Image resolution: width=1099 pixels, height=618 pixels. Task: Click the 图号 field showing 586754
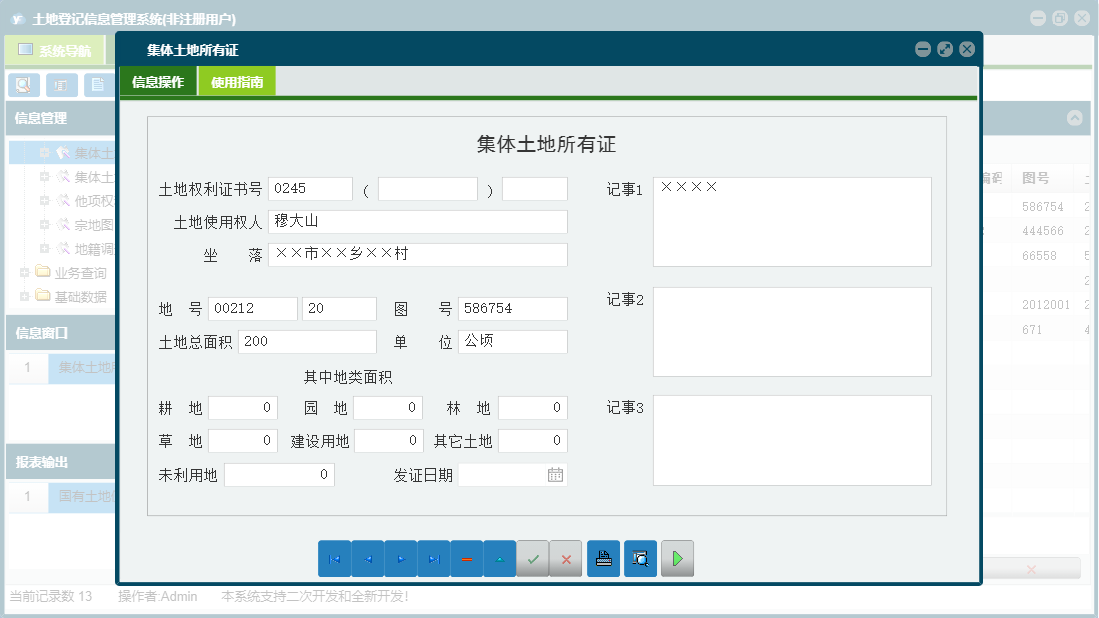513,308
